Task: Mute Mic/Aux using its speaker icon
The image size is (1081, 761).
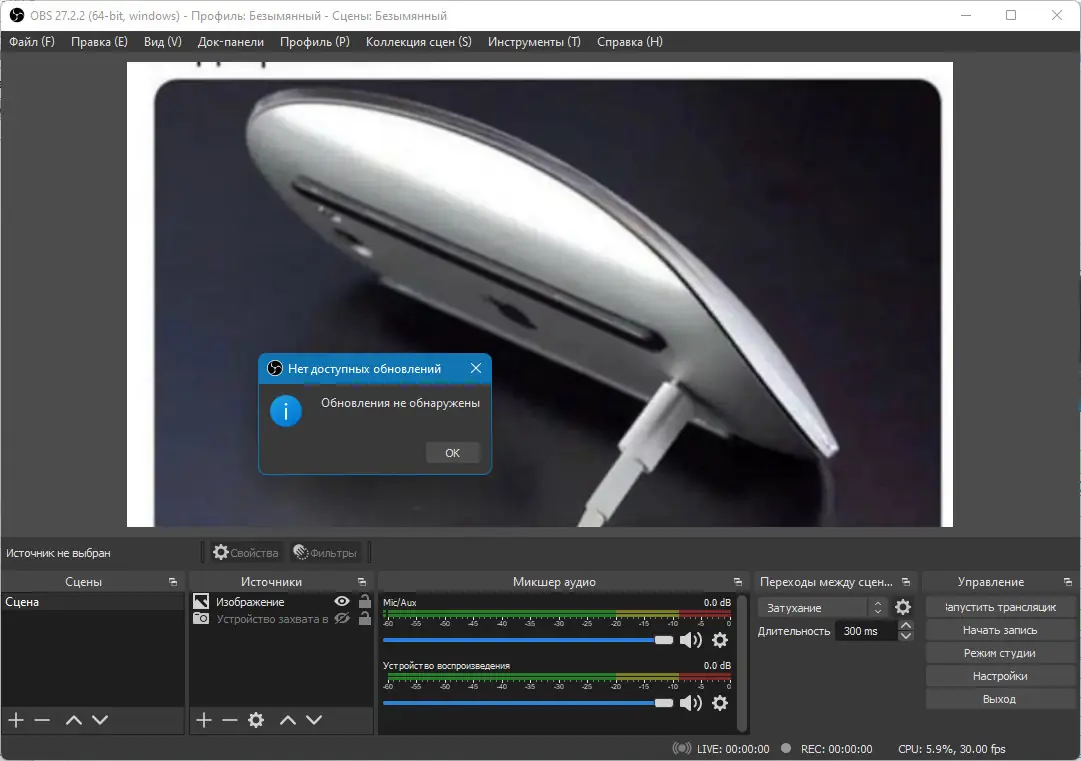Action: (x=689, y=640)
